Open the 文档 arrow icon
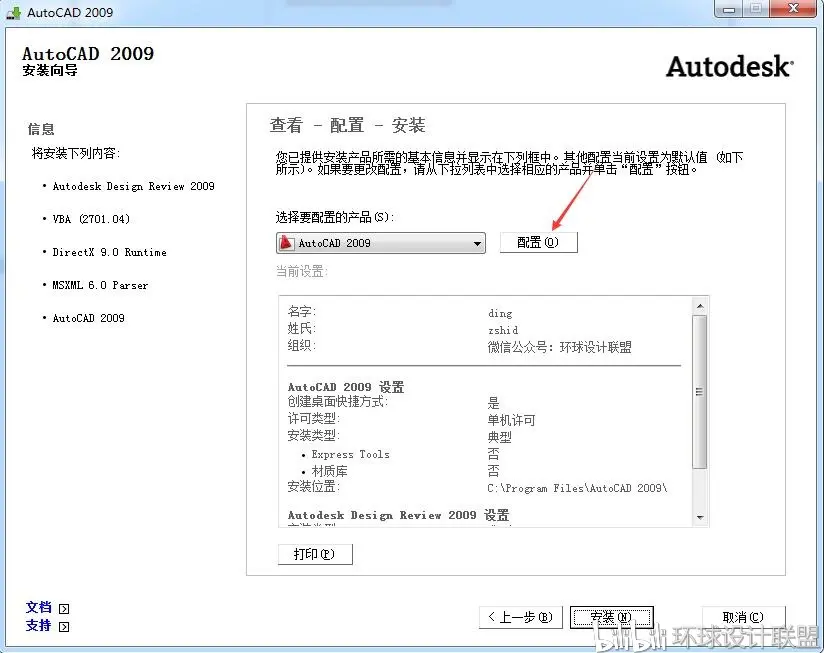Image resolution: width=824 pixels, height=653 pixels. coord(64,609)
